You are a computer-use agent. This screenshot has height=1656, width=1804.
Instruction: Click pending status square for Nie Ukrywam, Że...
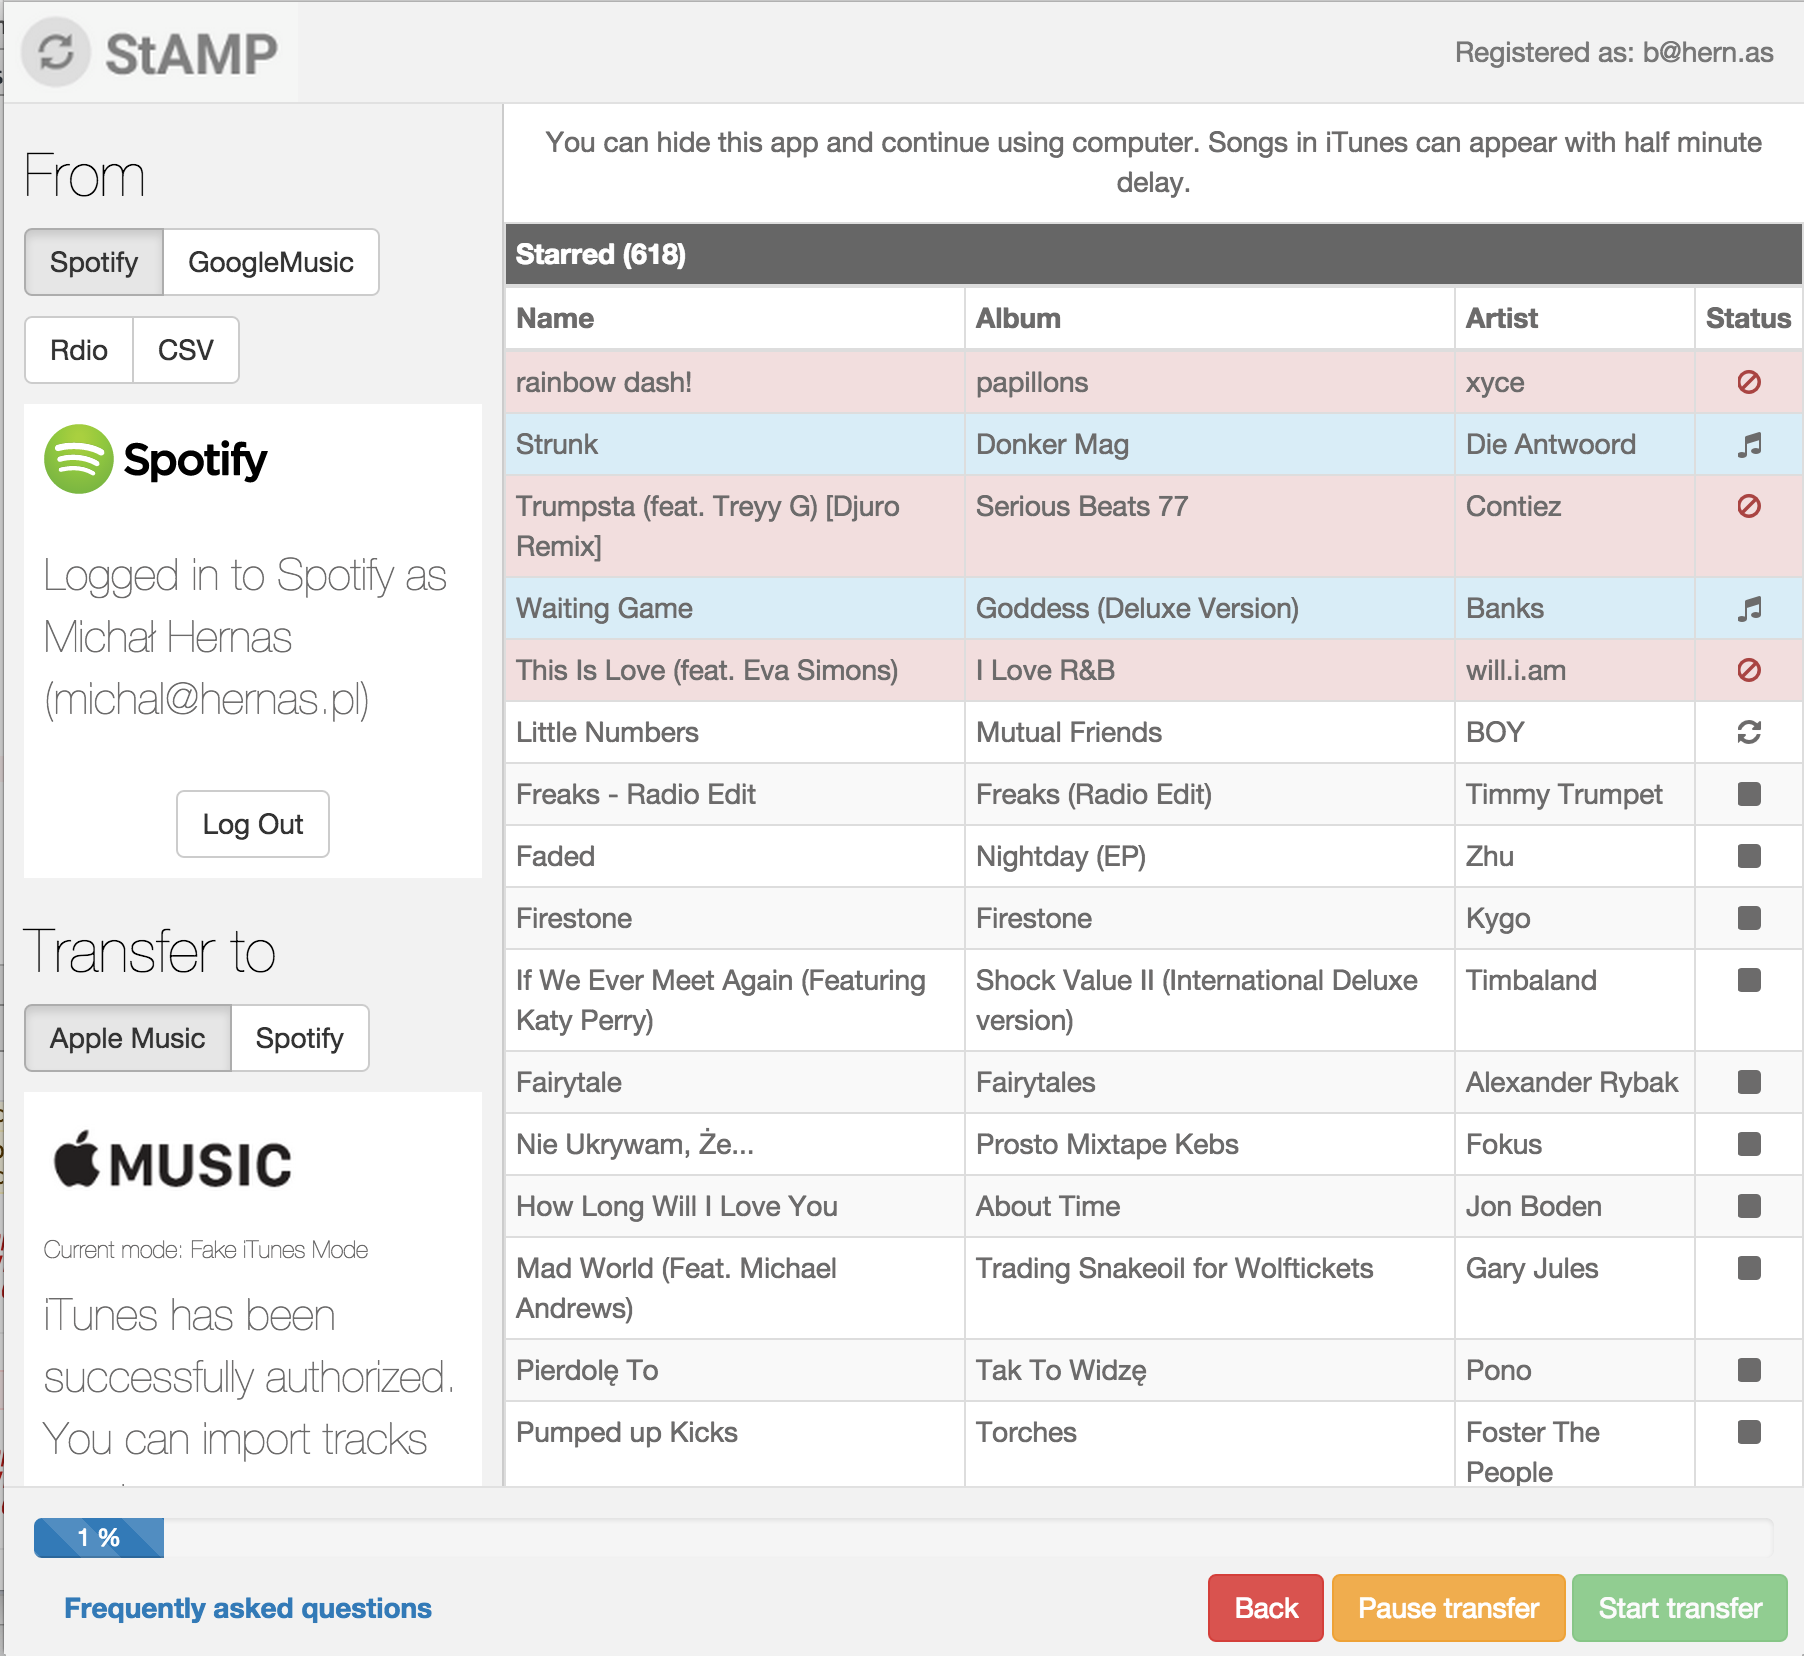(x=1749, y=1144)
